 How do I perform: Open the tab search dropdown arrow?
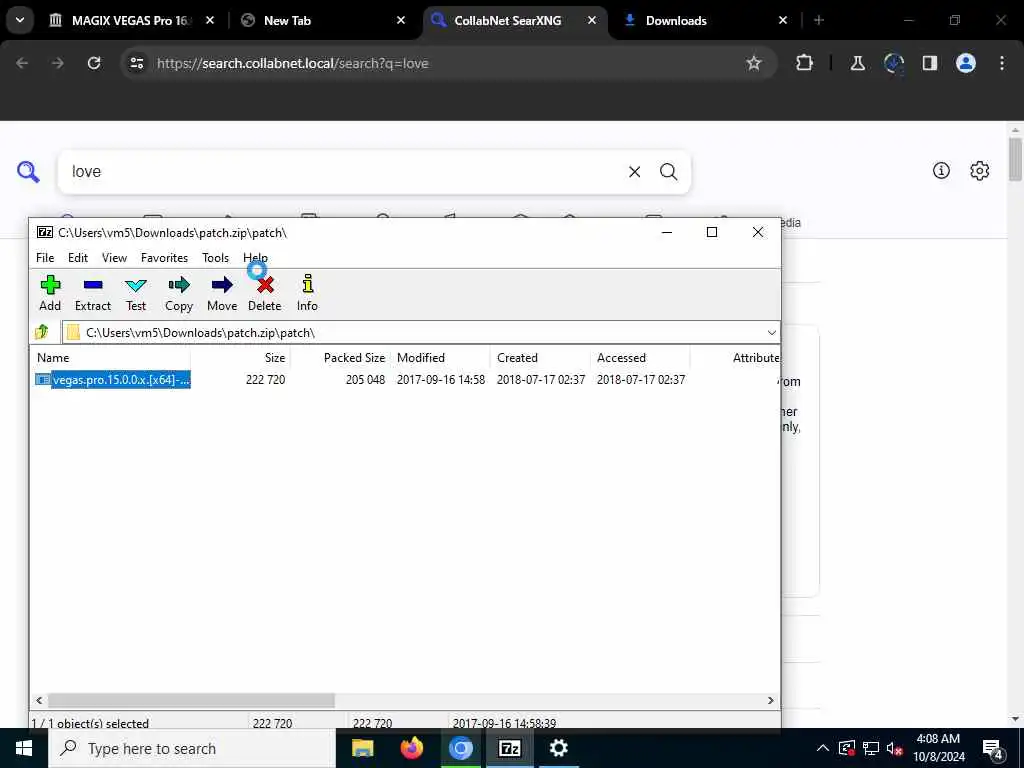[20, 20]
